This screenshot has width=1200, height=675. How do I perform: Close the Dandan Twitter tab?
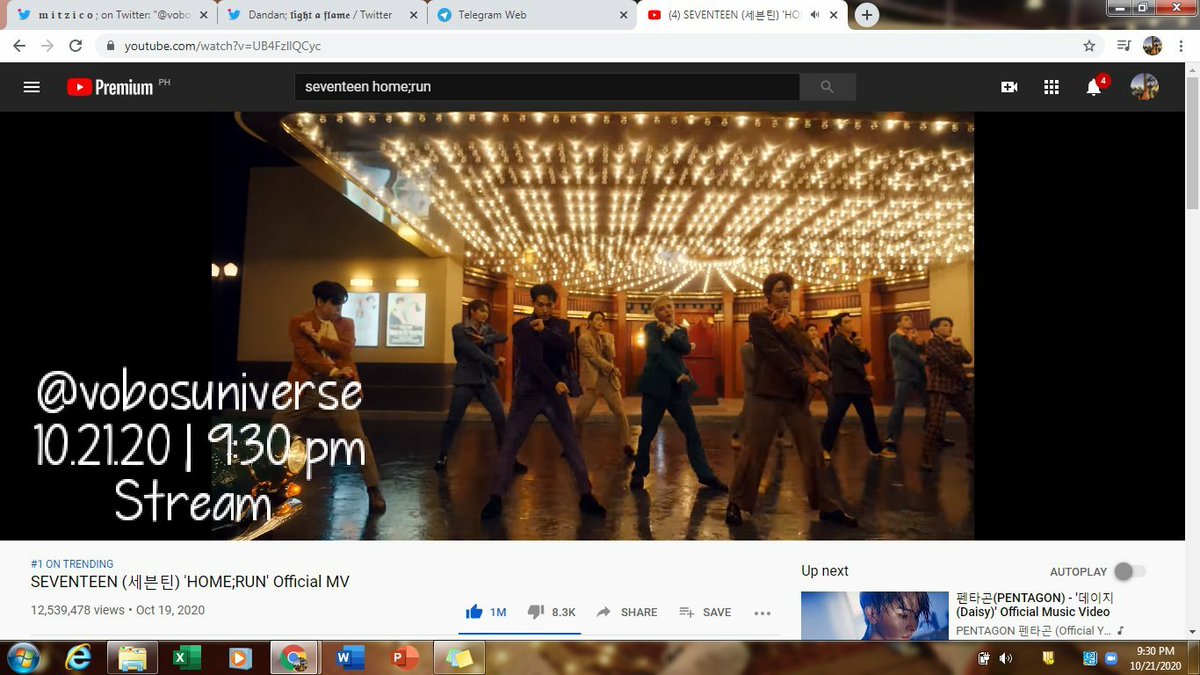click(412, 15)
